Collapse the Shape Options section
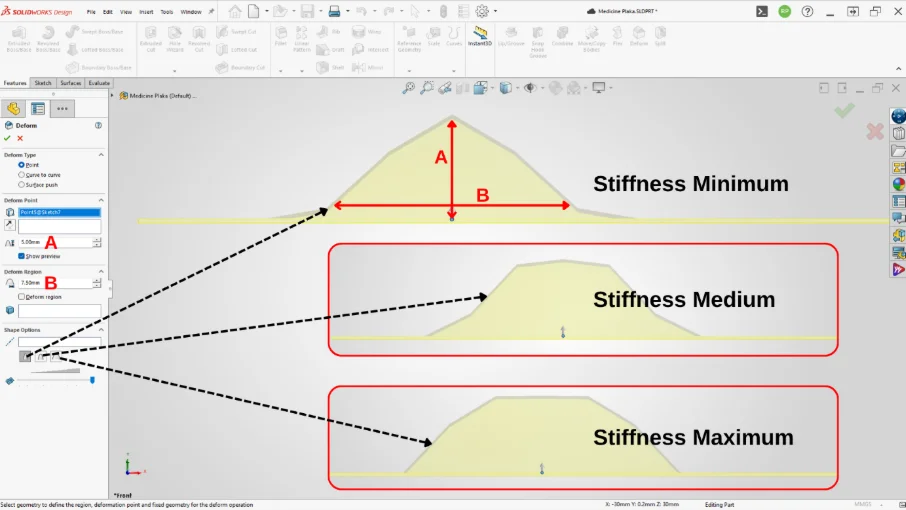This screenshot has height=510, width=906. point(101,330)
